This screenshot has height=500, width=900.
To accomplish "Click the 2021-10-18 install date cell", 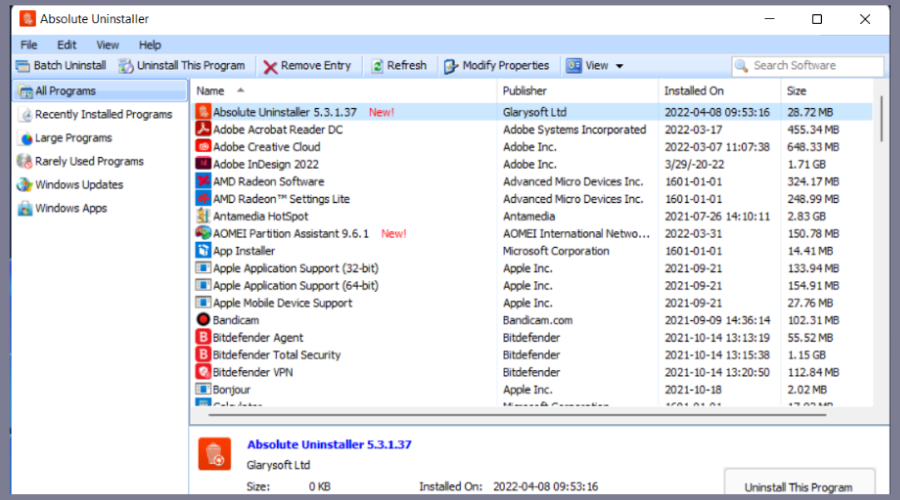I will (693, 389).
